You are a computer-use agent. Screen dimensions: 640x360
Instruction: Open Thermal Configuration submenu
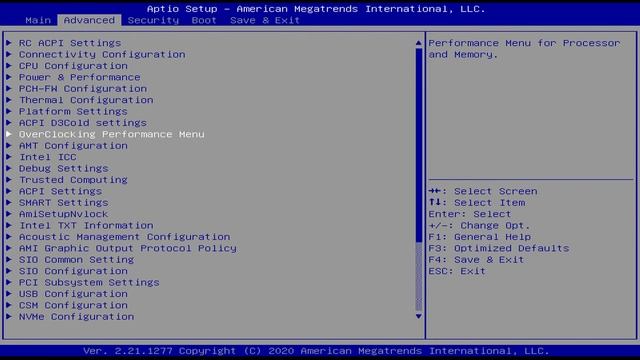(86, 100)
